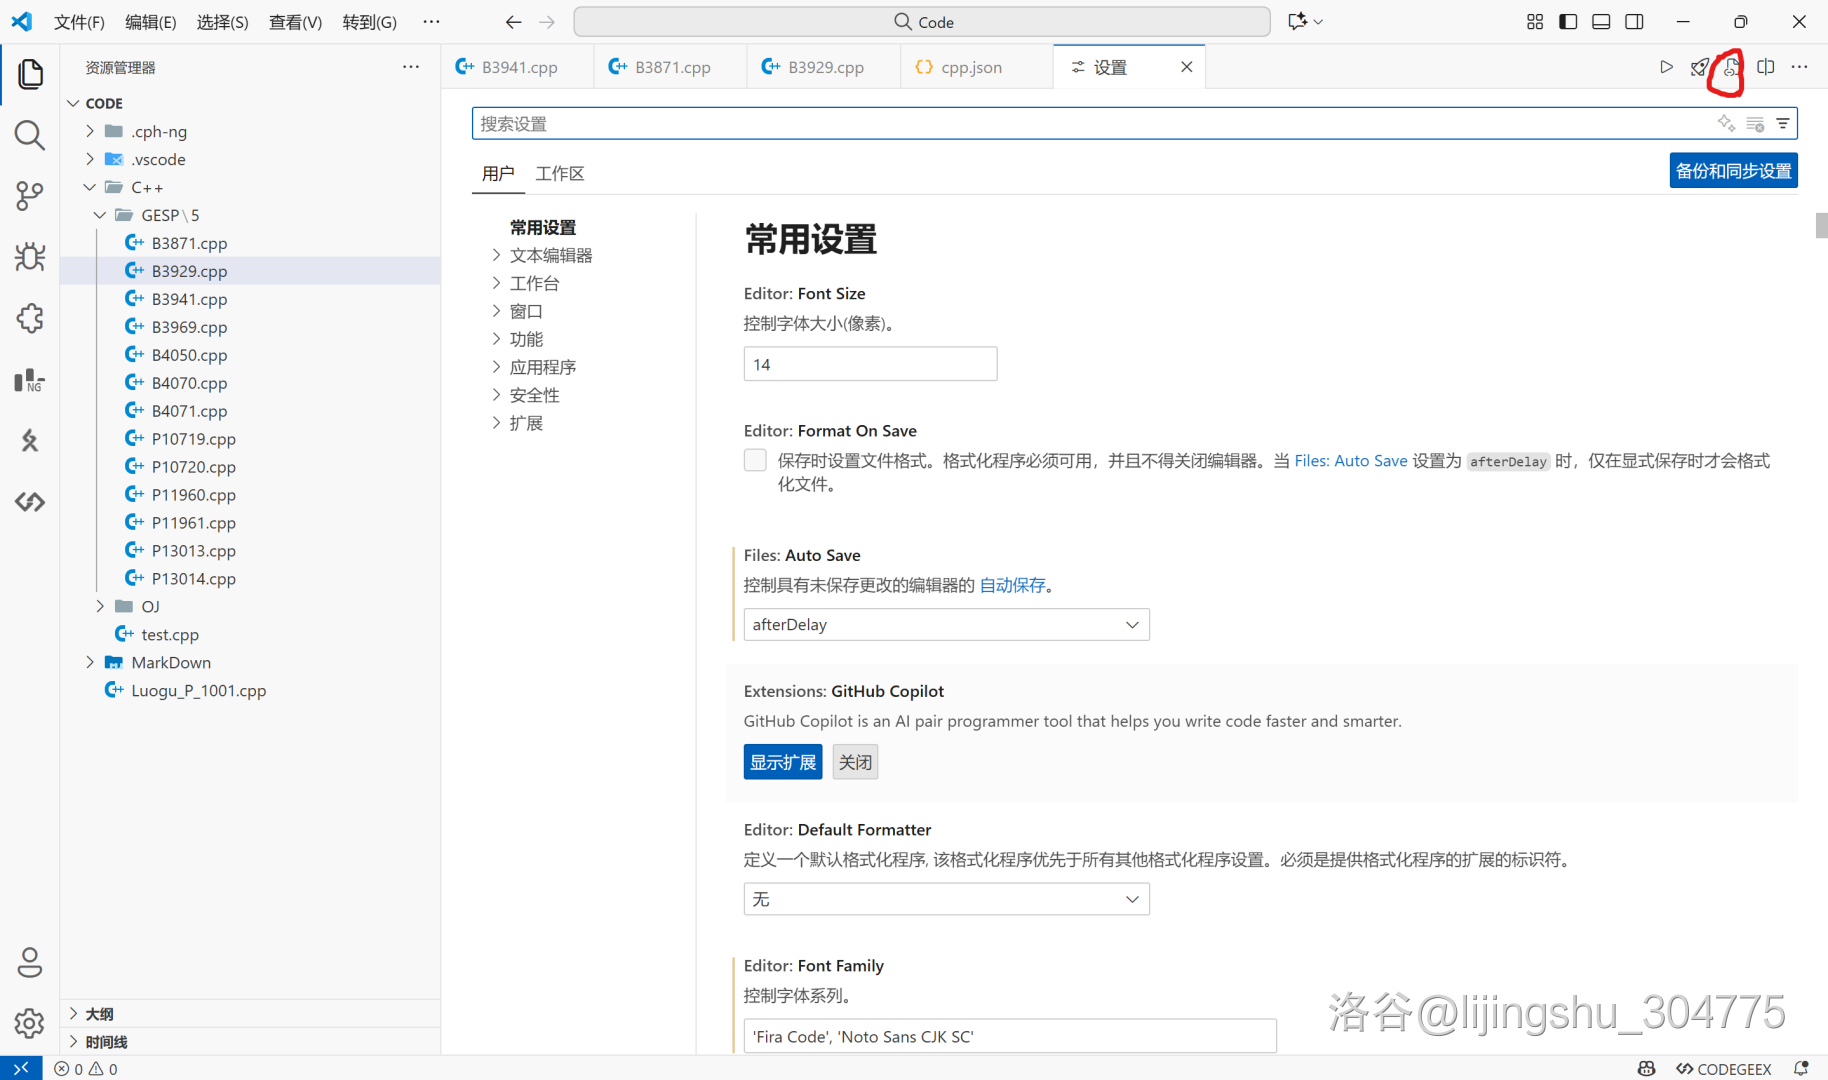Go forward with the right arrow
Image resolution: width=1828 pixels, height=1080 pixels.
click(547, 22)
